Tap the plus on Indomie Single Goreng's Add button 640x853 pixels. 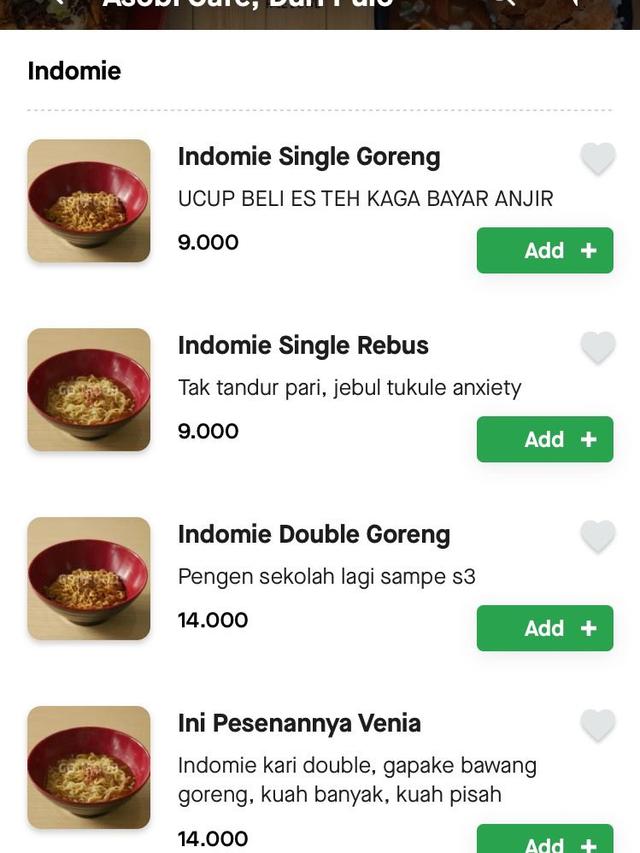587,250
